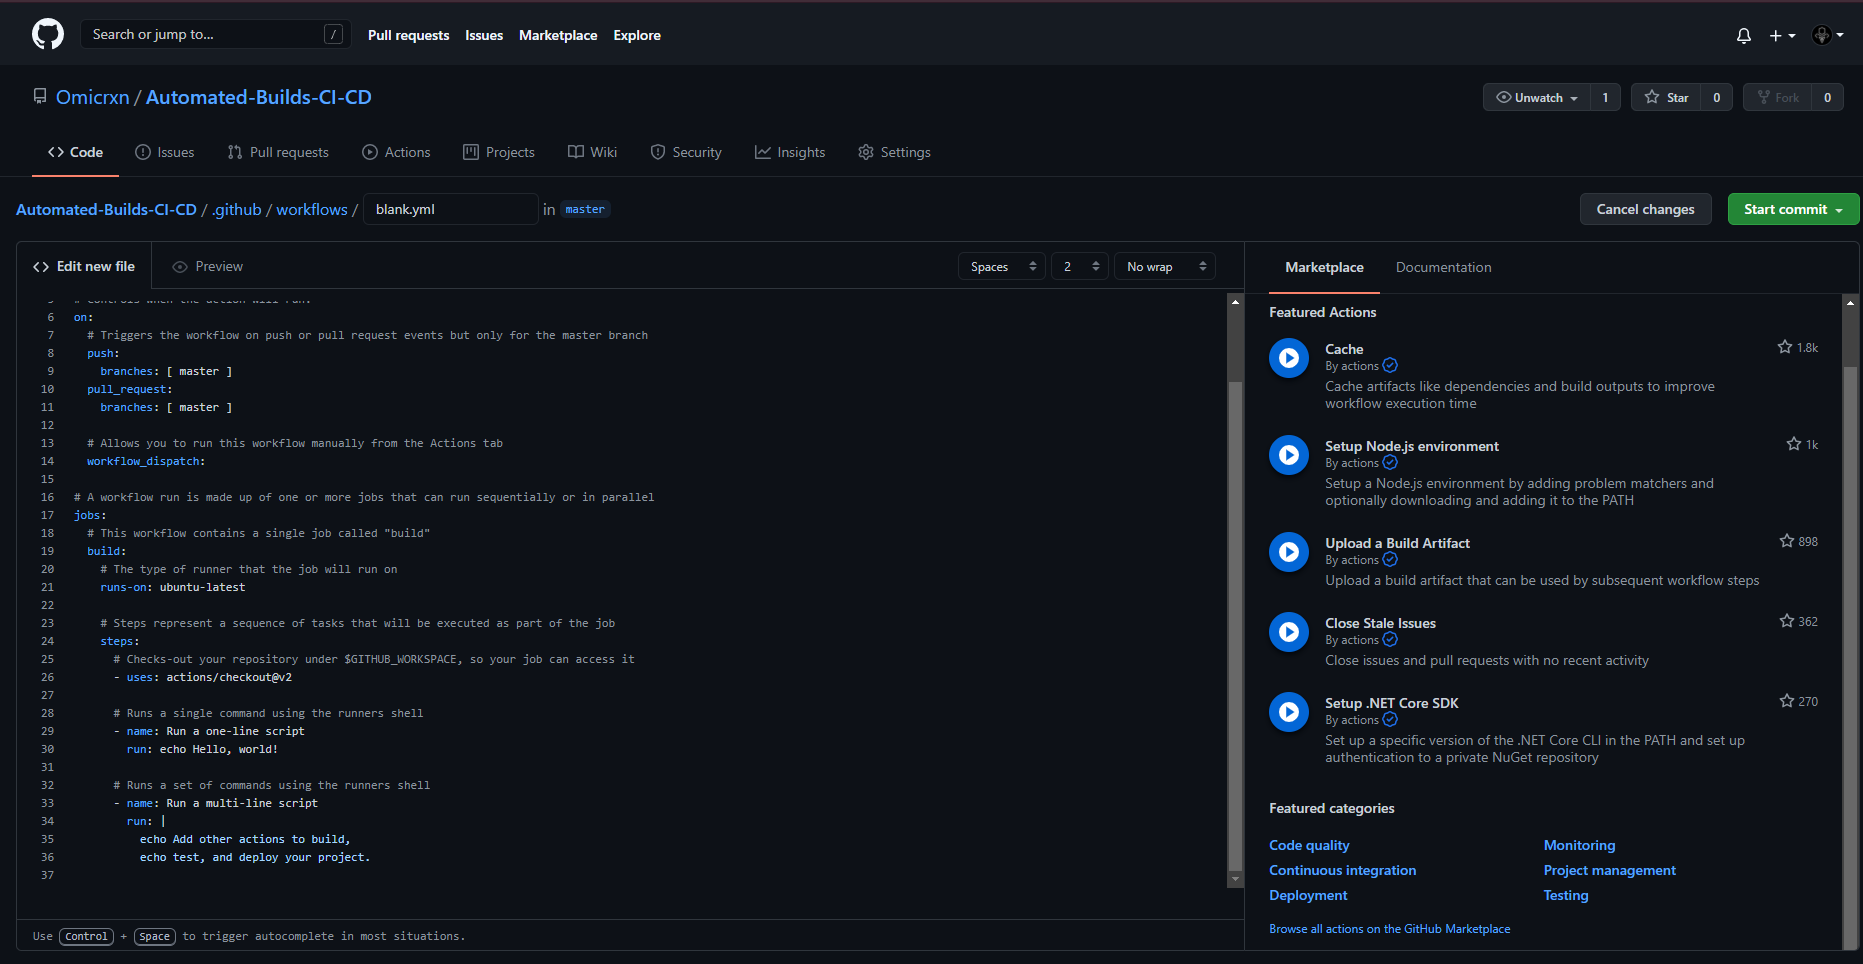
Task: Browse all actions on the GitHub Marketplace
Action: [x=1389, y=929]
